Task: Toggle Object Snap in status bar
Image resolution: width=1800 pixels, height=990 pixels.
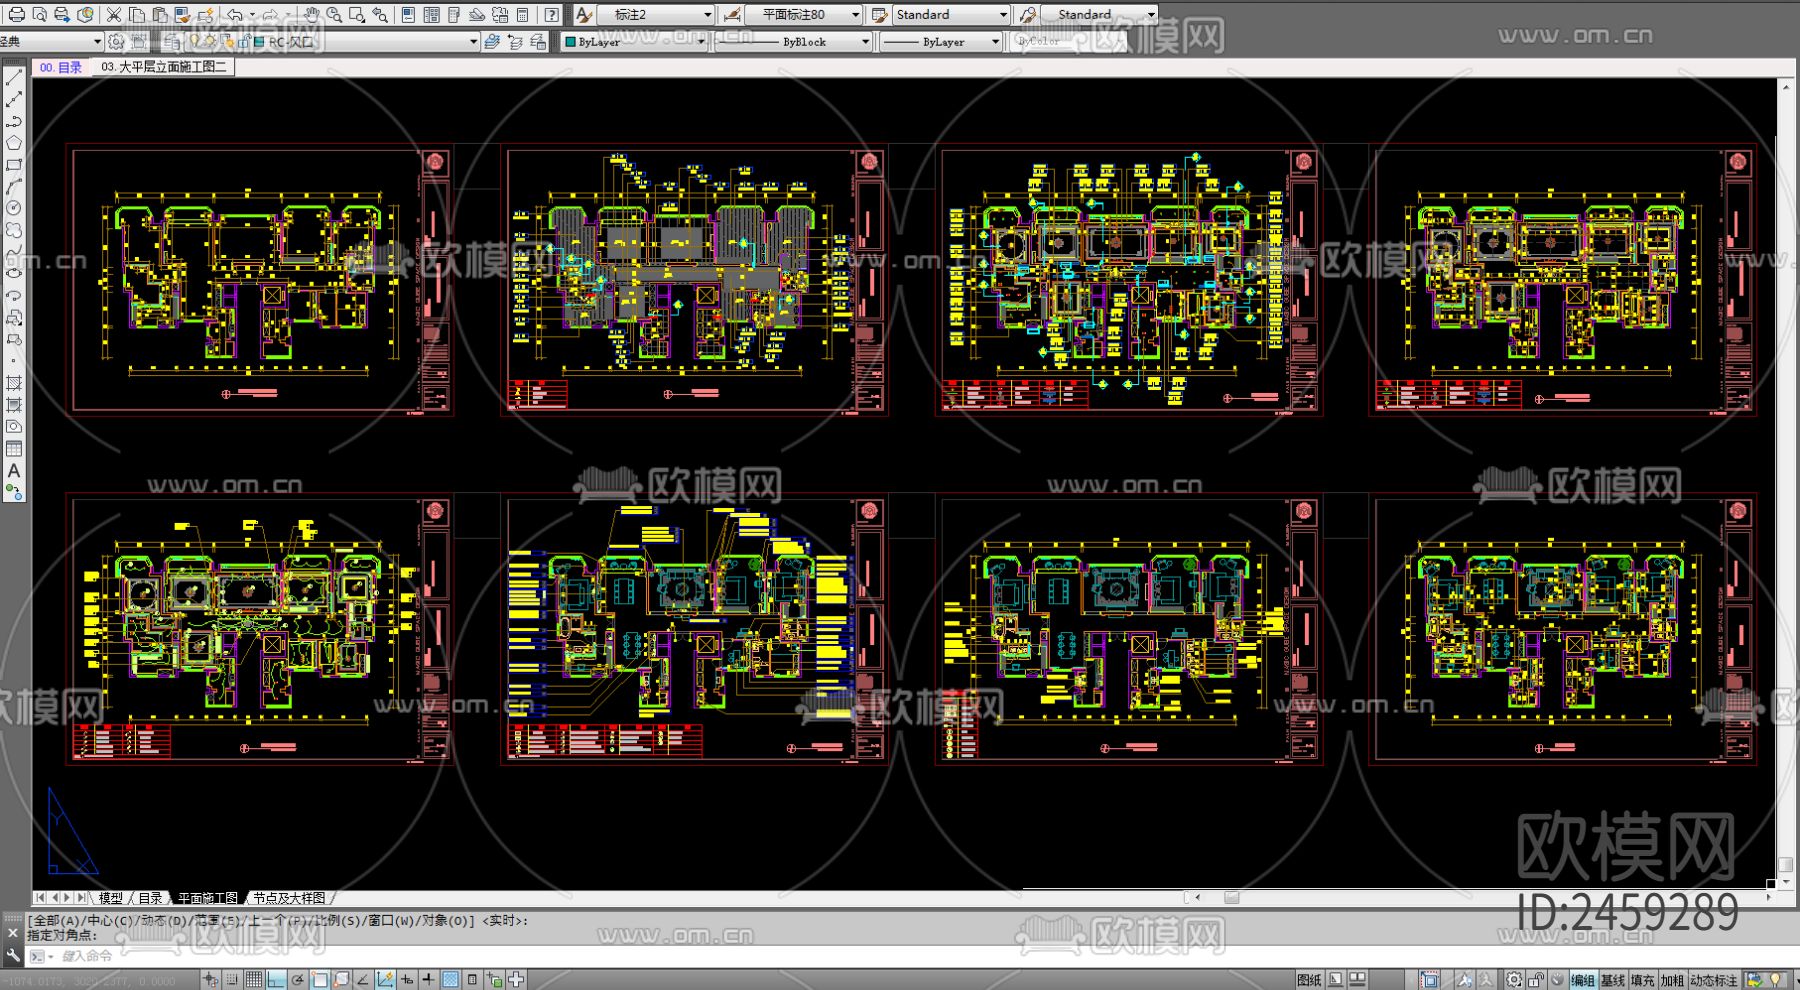Action: (320, 980)
